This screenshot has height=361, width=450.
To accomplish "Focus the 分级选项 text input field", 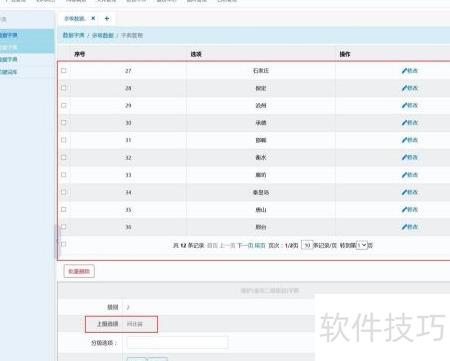I will pyautogui.click(x=177, y=343).
